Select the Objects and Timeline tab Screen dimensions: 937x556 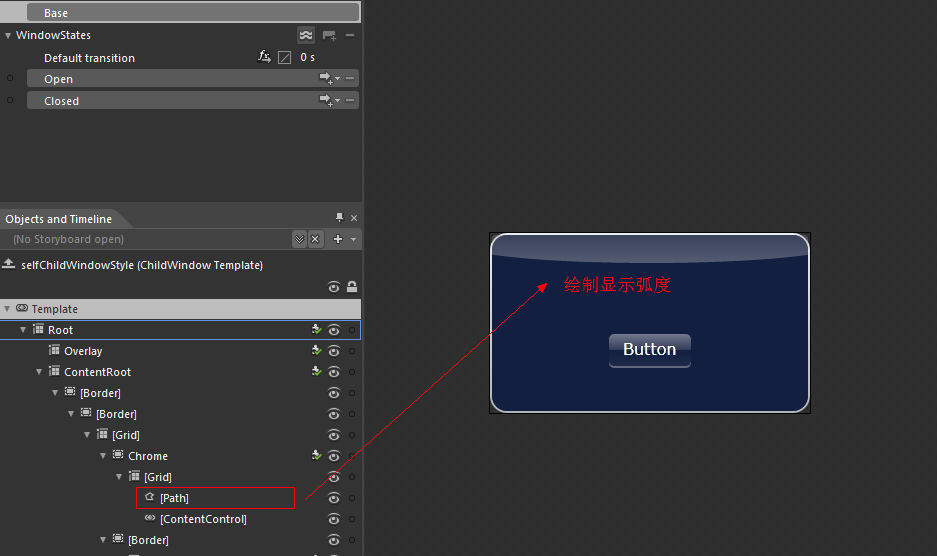[56, 219]
